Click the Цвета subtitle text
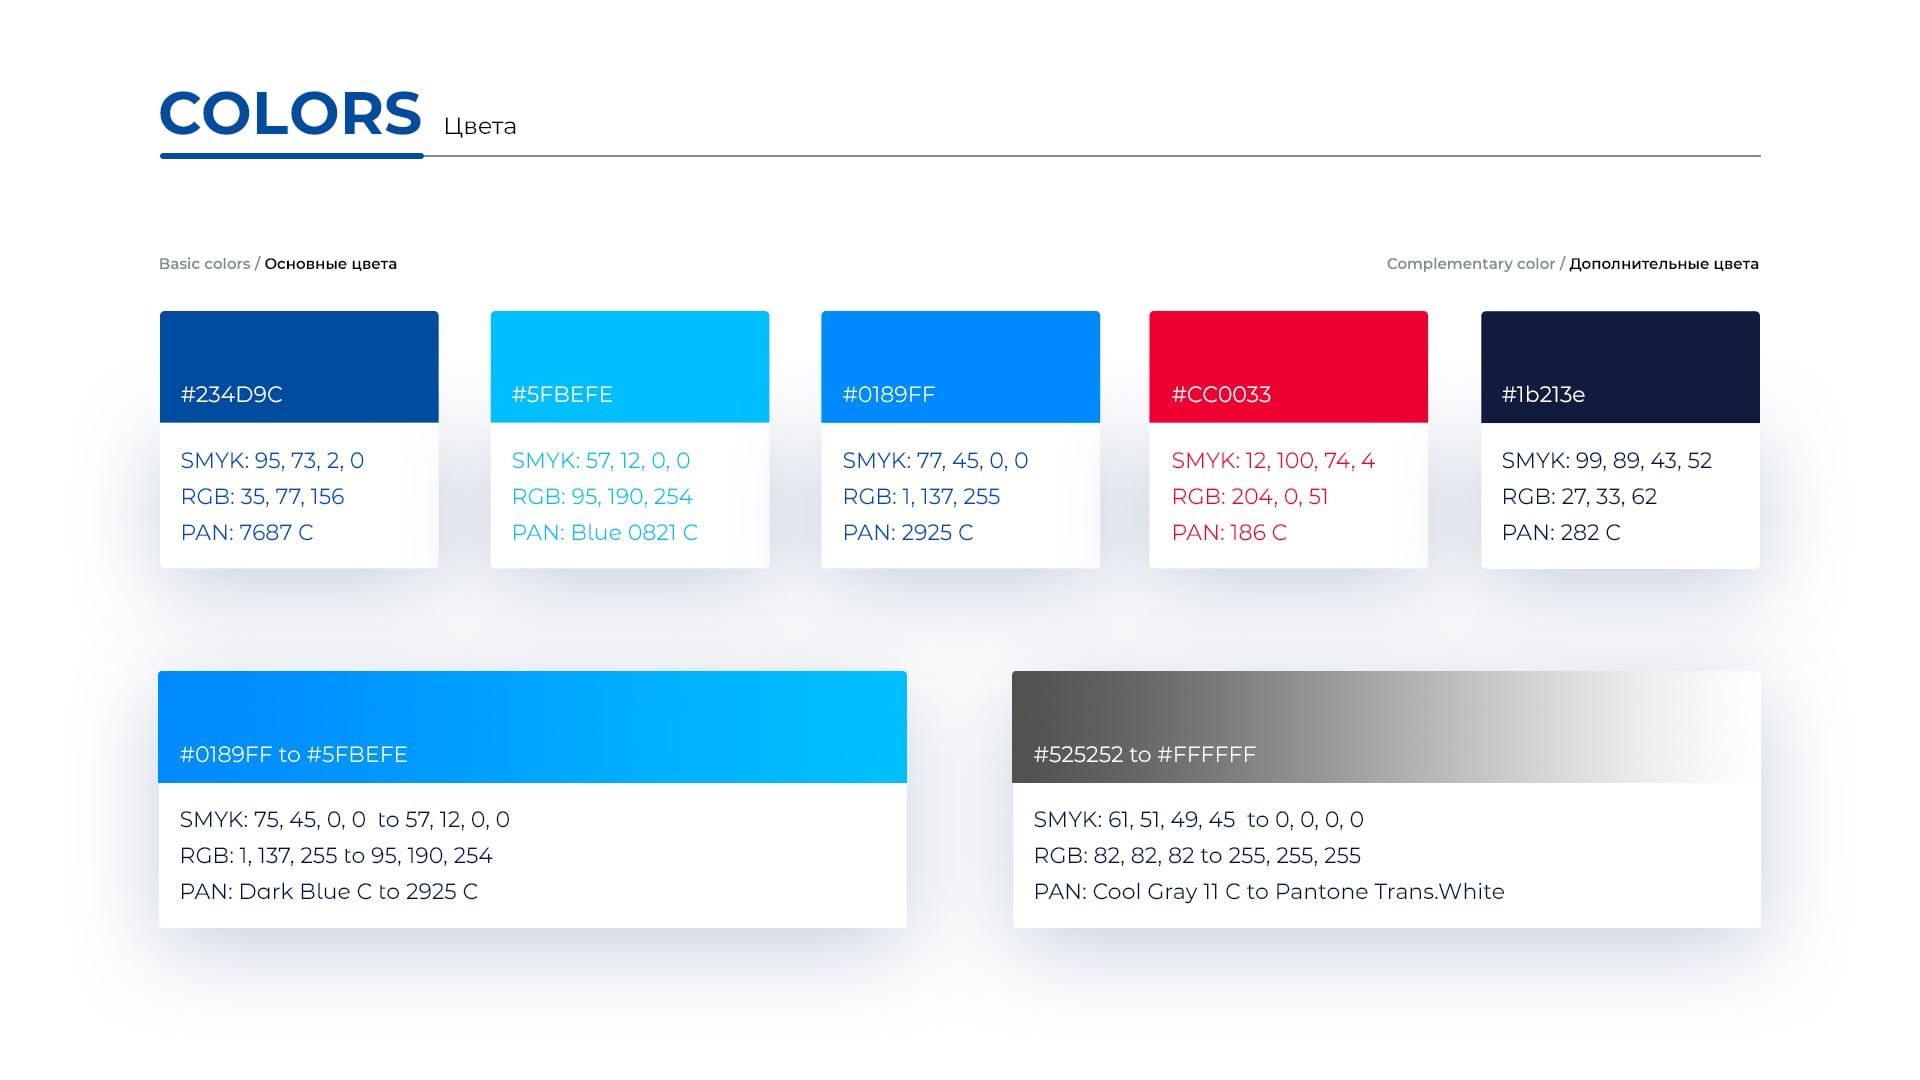The image size is (1920, 1080). tap(480, 126)
